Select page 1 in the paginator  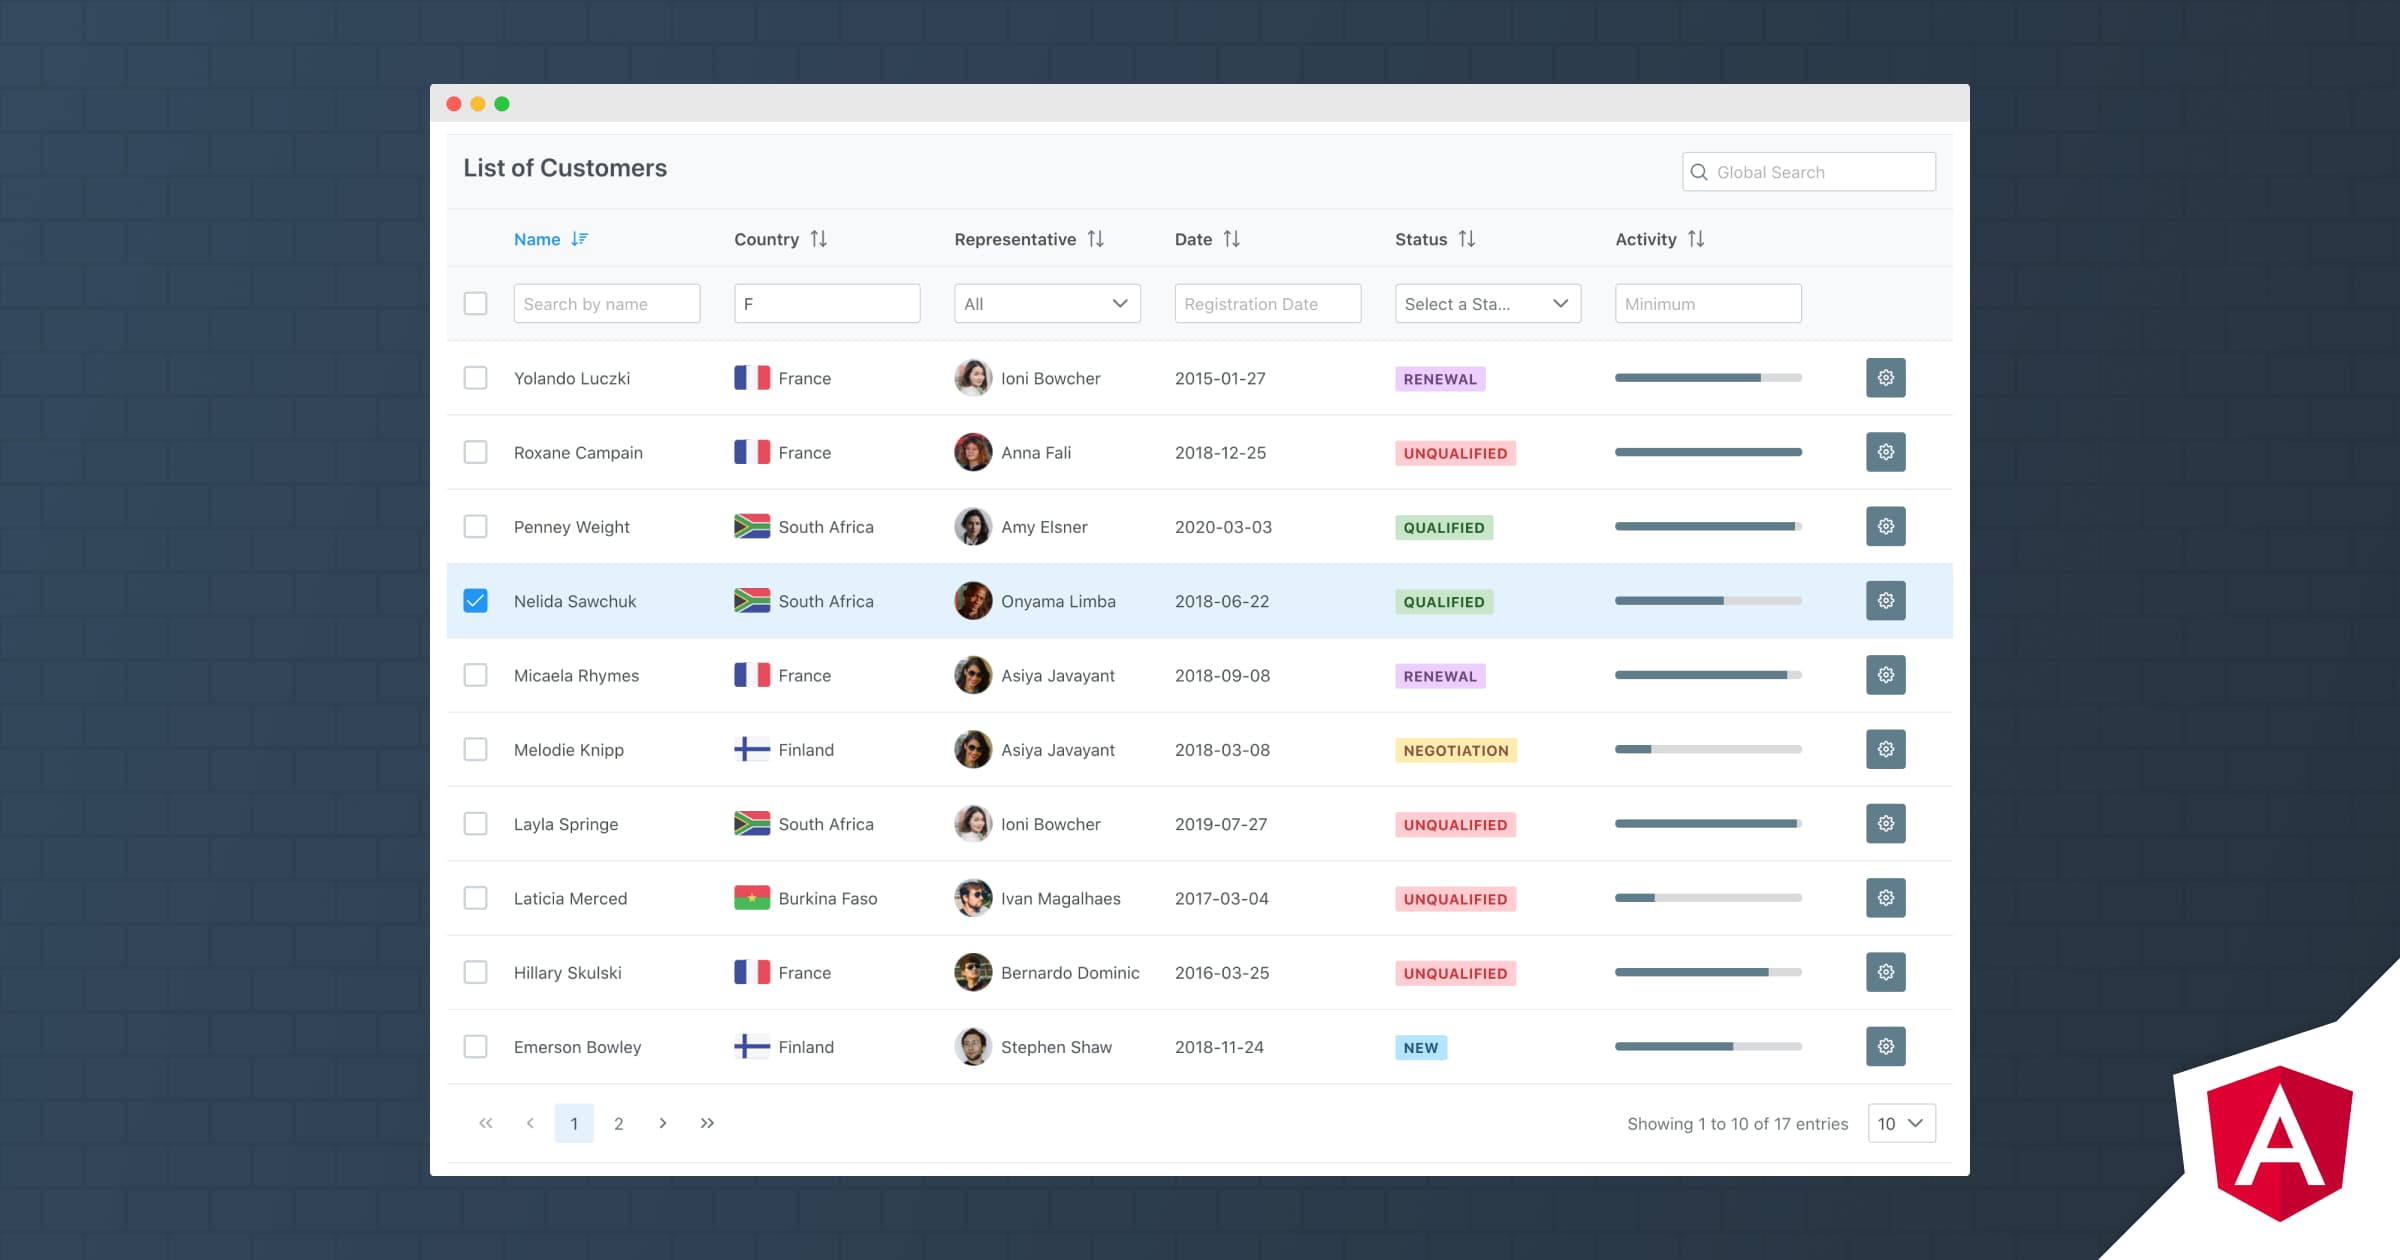(574, 1123)
